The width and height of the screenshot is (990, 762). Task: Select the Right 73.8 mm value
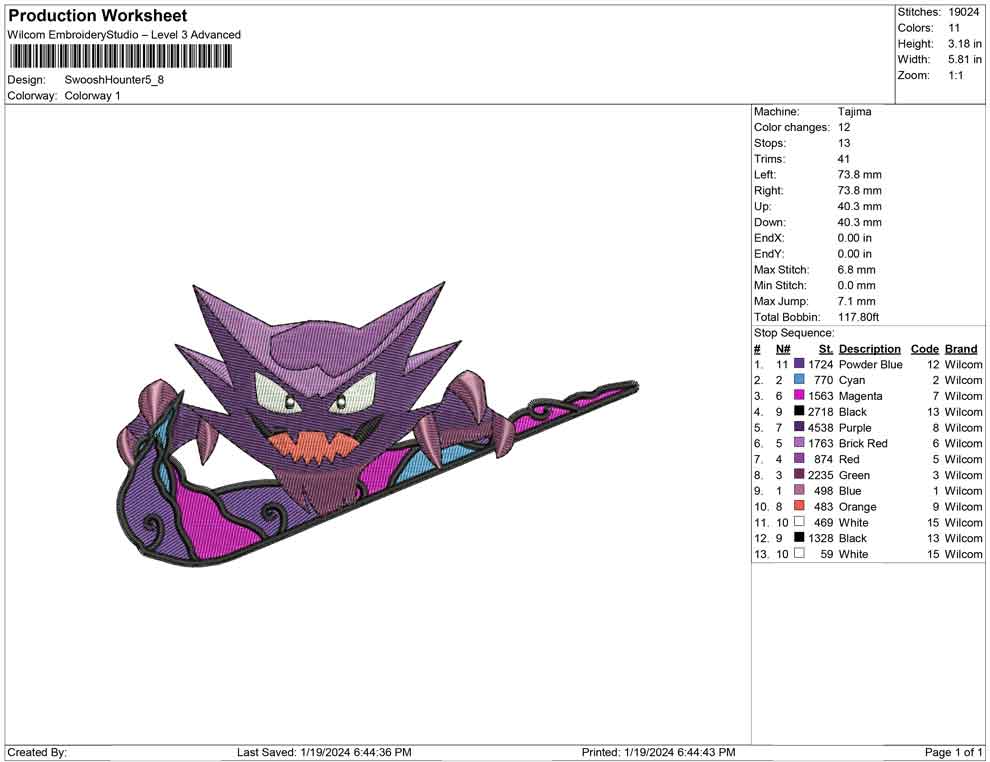(x=859, y=190)
